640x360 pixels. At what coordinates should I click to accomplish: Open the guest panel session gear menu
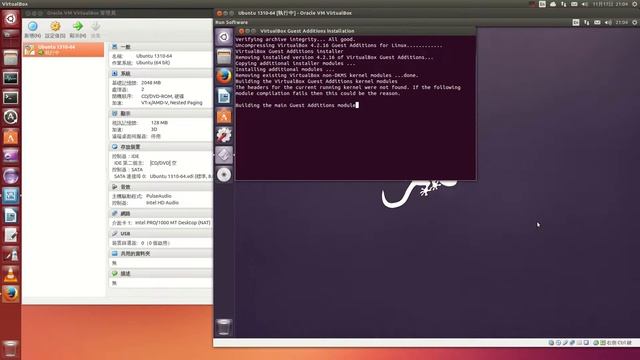pos(635,22)
